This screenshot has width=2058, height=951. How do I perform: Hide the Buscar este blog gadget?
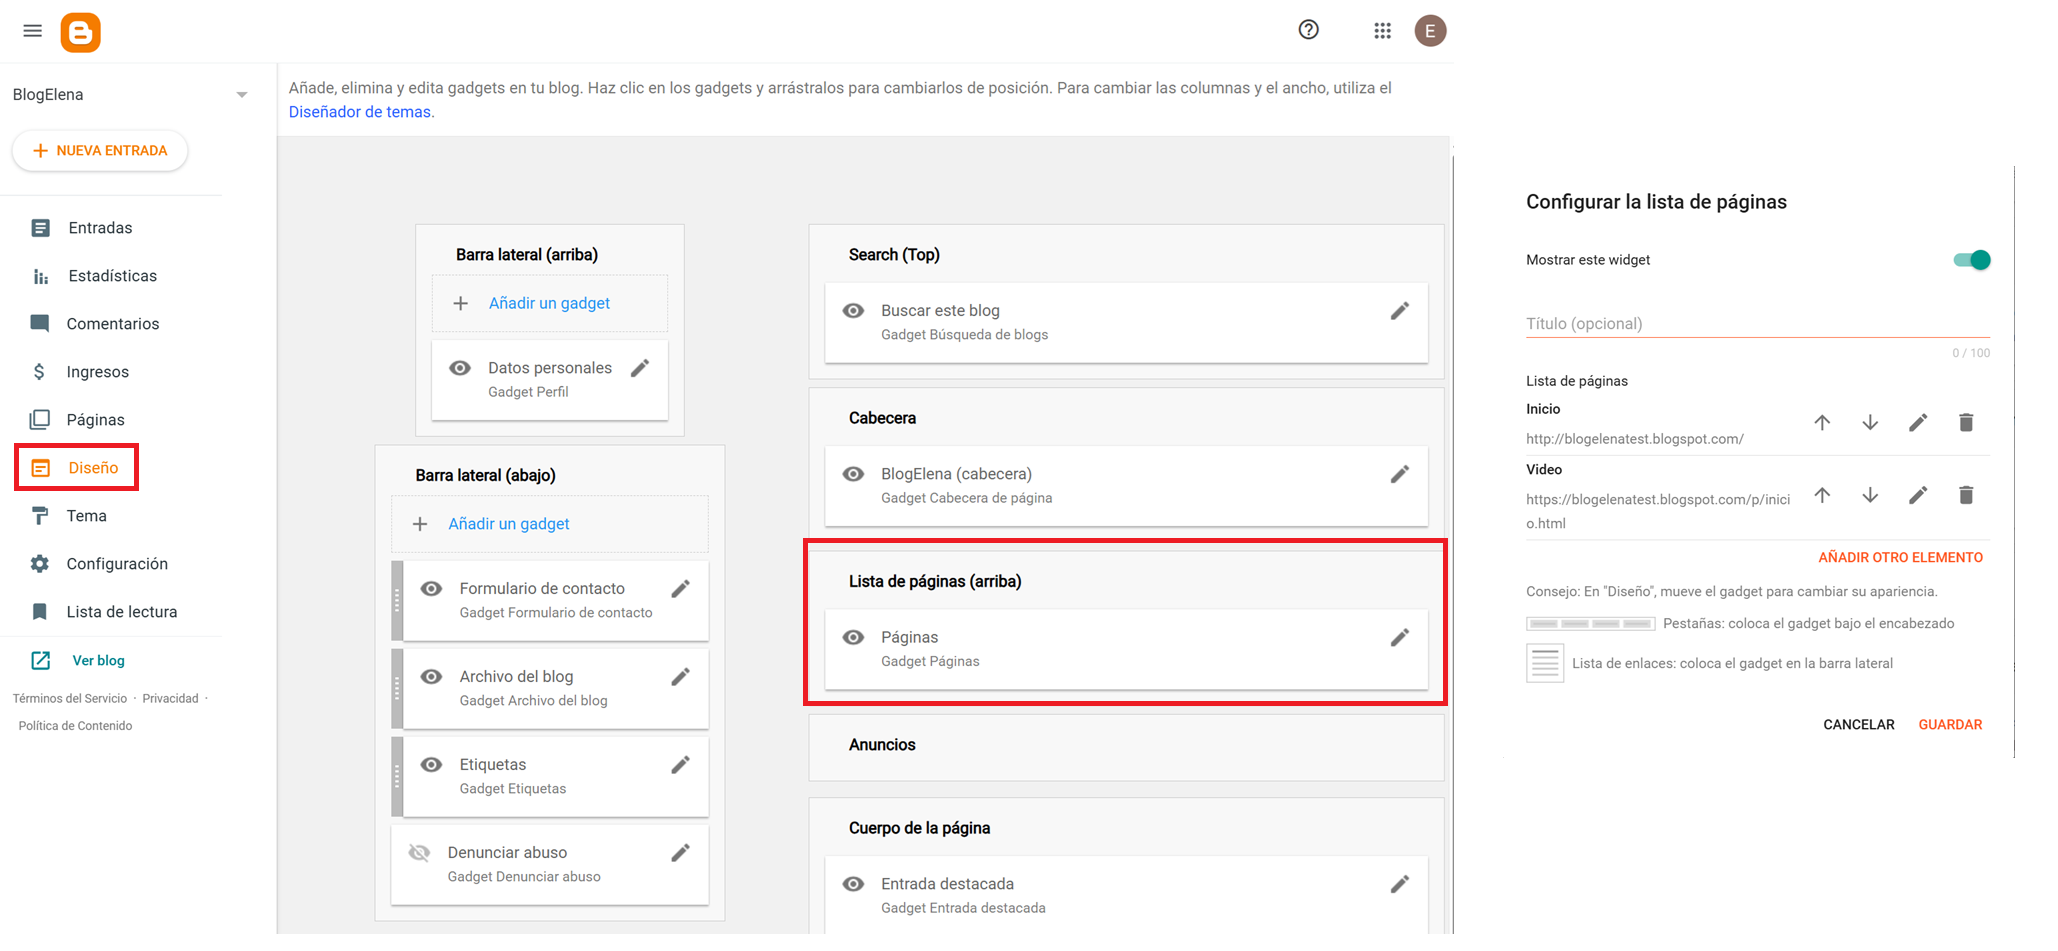point(853,311)
